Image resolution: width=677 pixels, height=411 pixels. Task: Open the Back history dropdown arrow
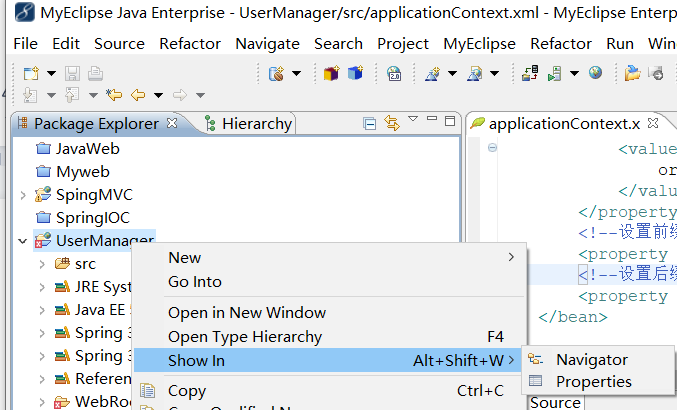click(158, 95)
